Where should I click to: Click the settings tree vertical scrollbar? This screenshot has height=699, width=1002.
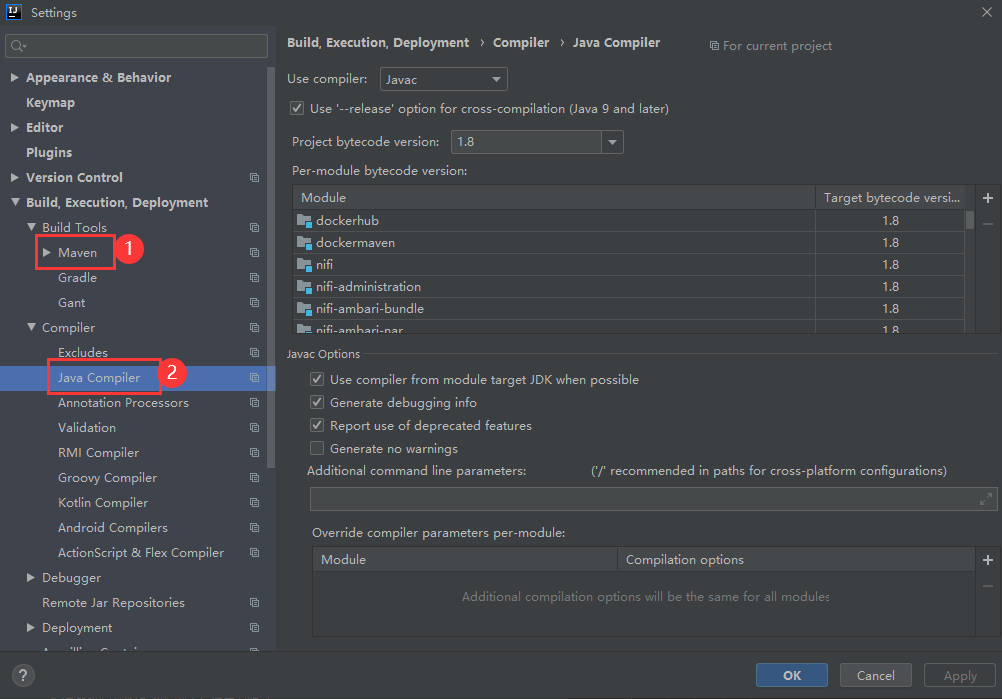[271, 267]
